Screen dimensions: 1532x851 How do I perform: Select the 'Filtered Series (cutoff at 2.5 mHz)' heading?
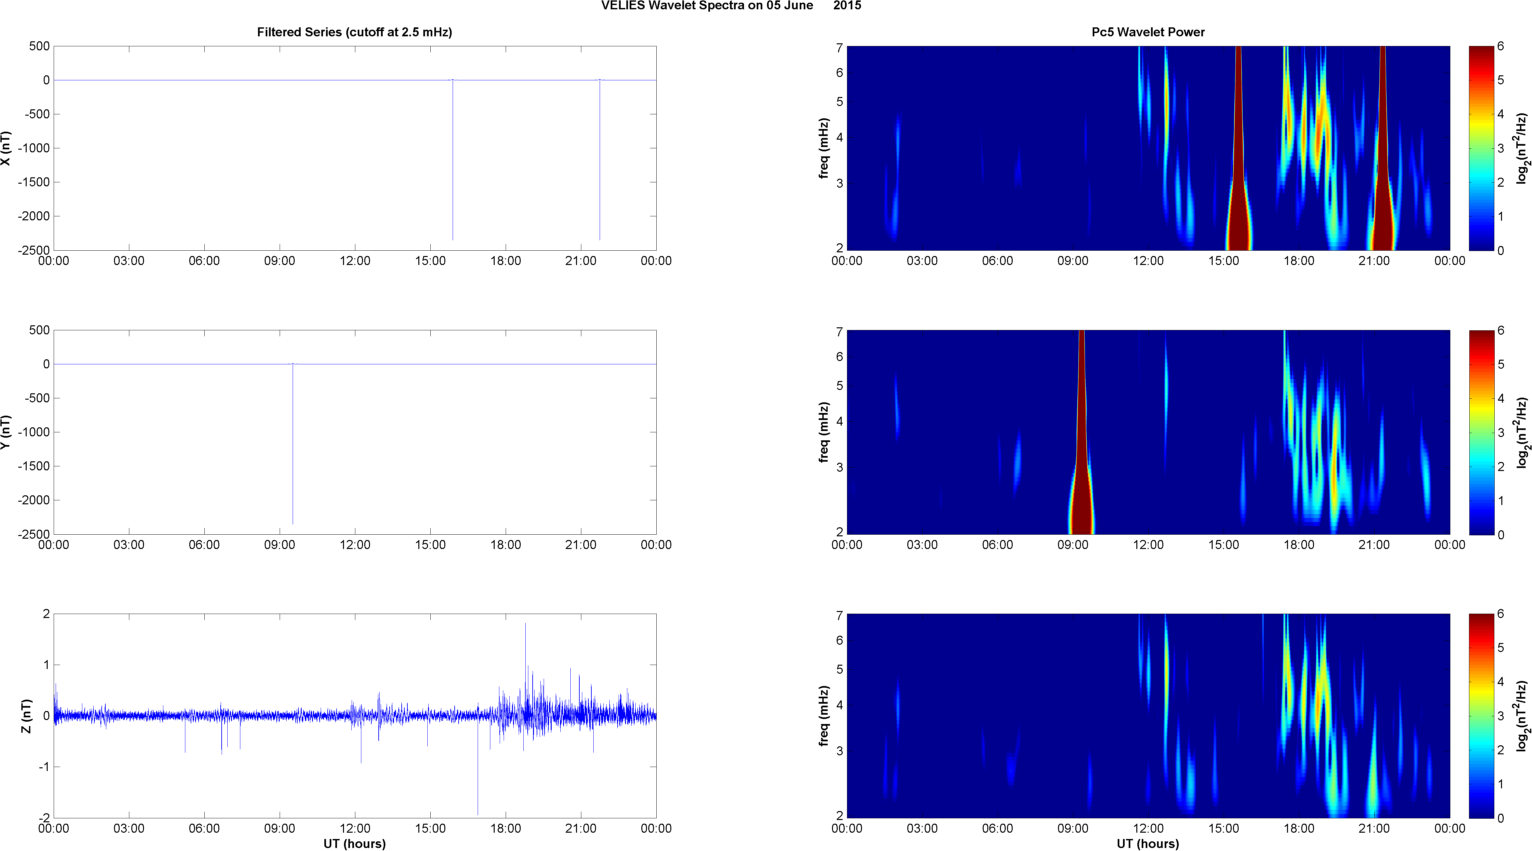click(x=355, y=32)
